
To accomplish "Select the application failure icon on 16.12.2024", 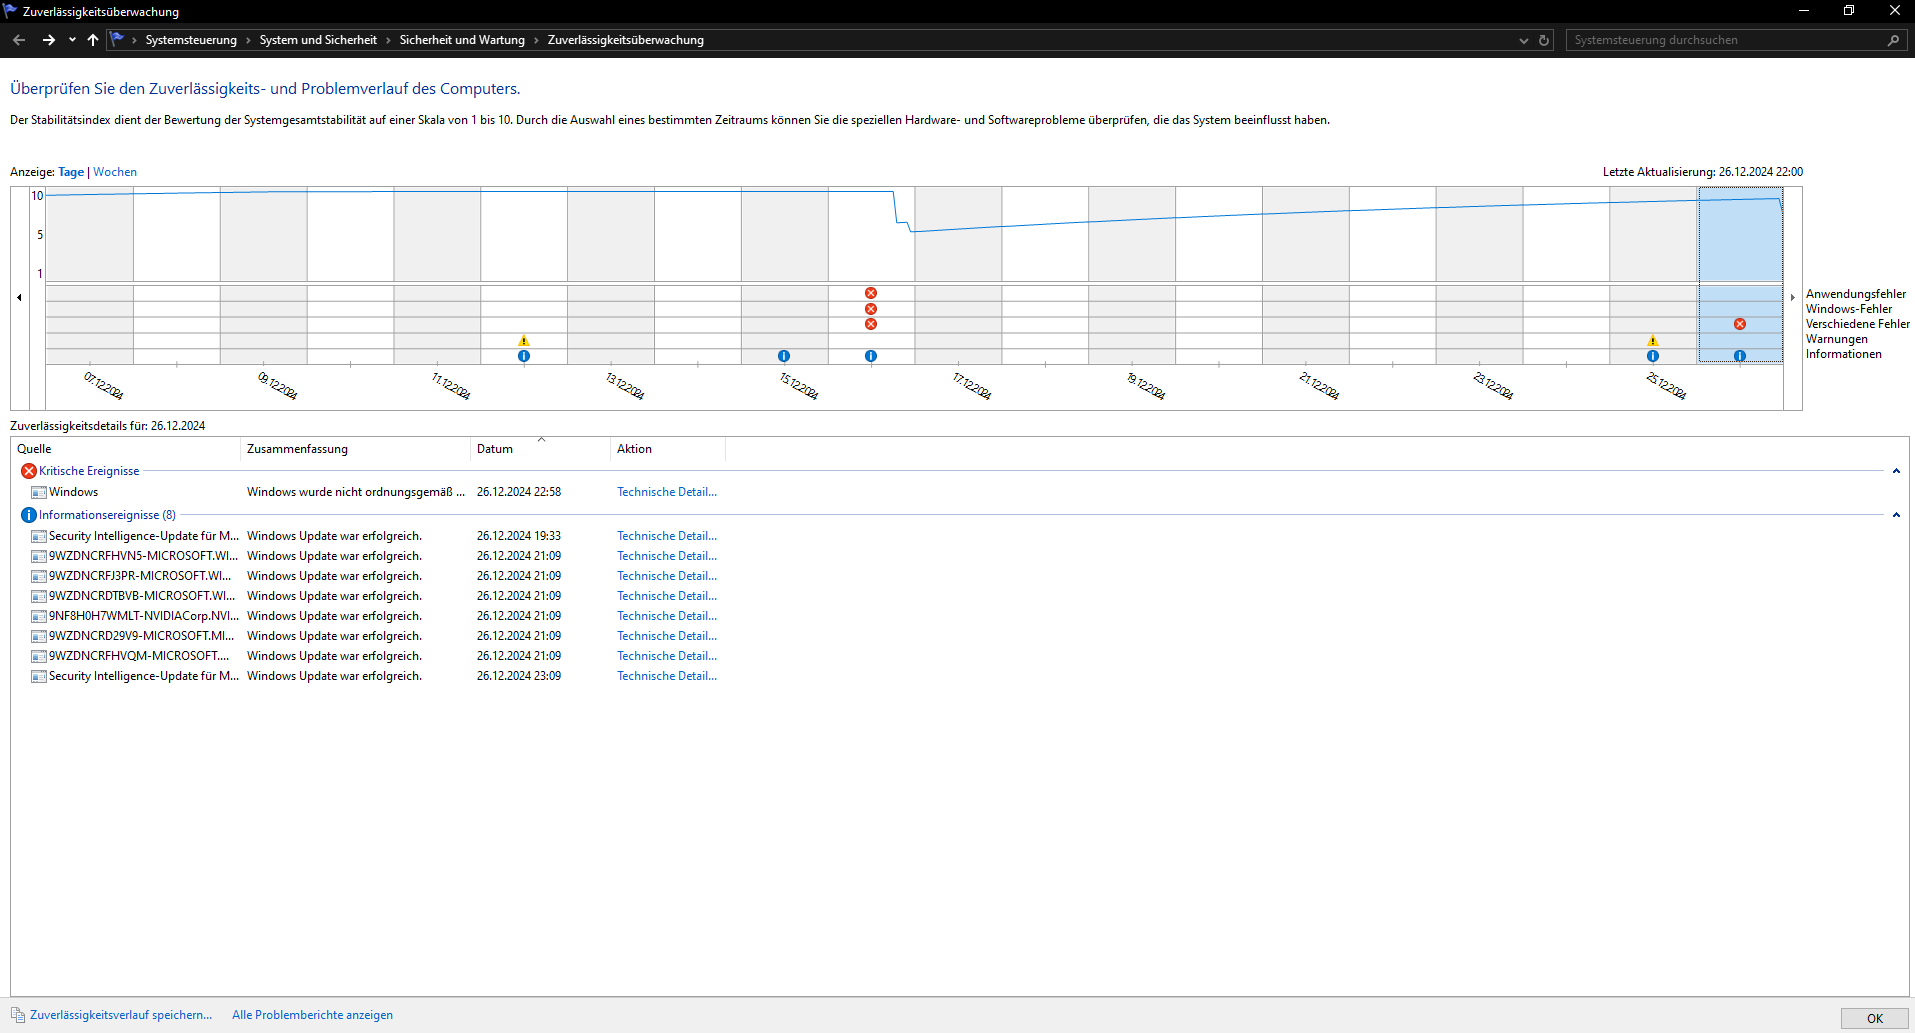I will click(x=871, y=293).
